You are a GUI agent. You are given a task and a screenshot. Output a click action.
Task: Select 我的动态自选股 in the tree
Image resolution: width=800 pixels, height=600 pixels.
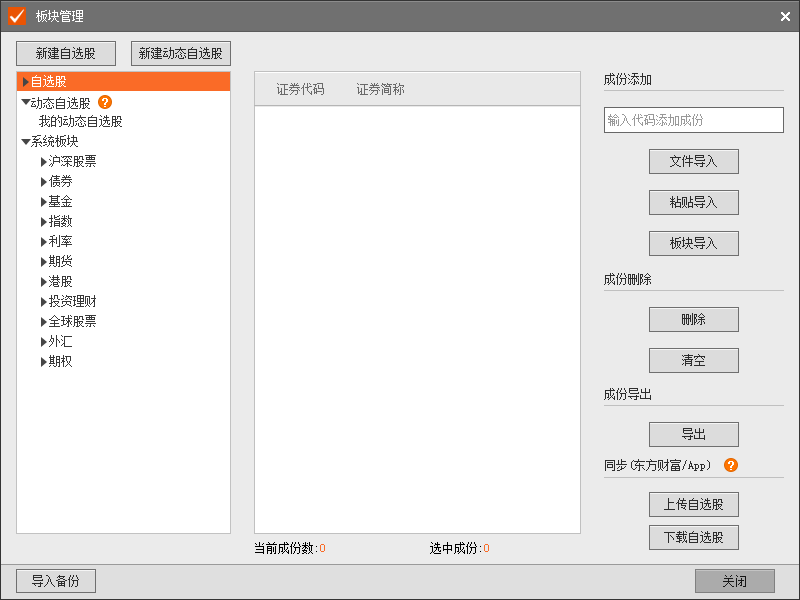(80, 122)
